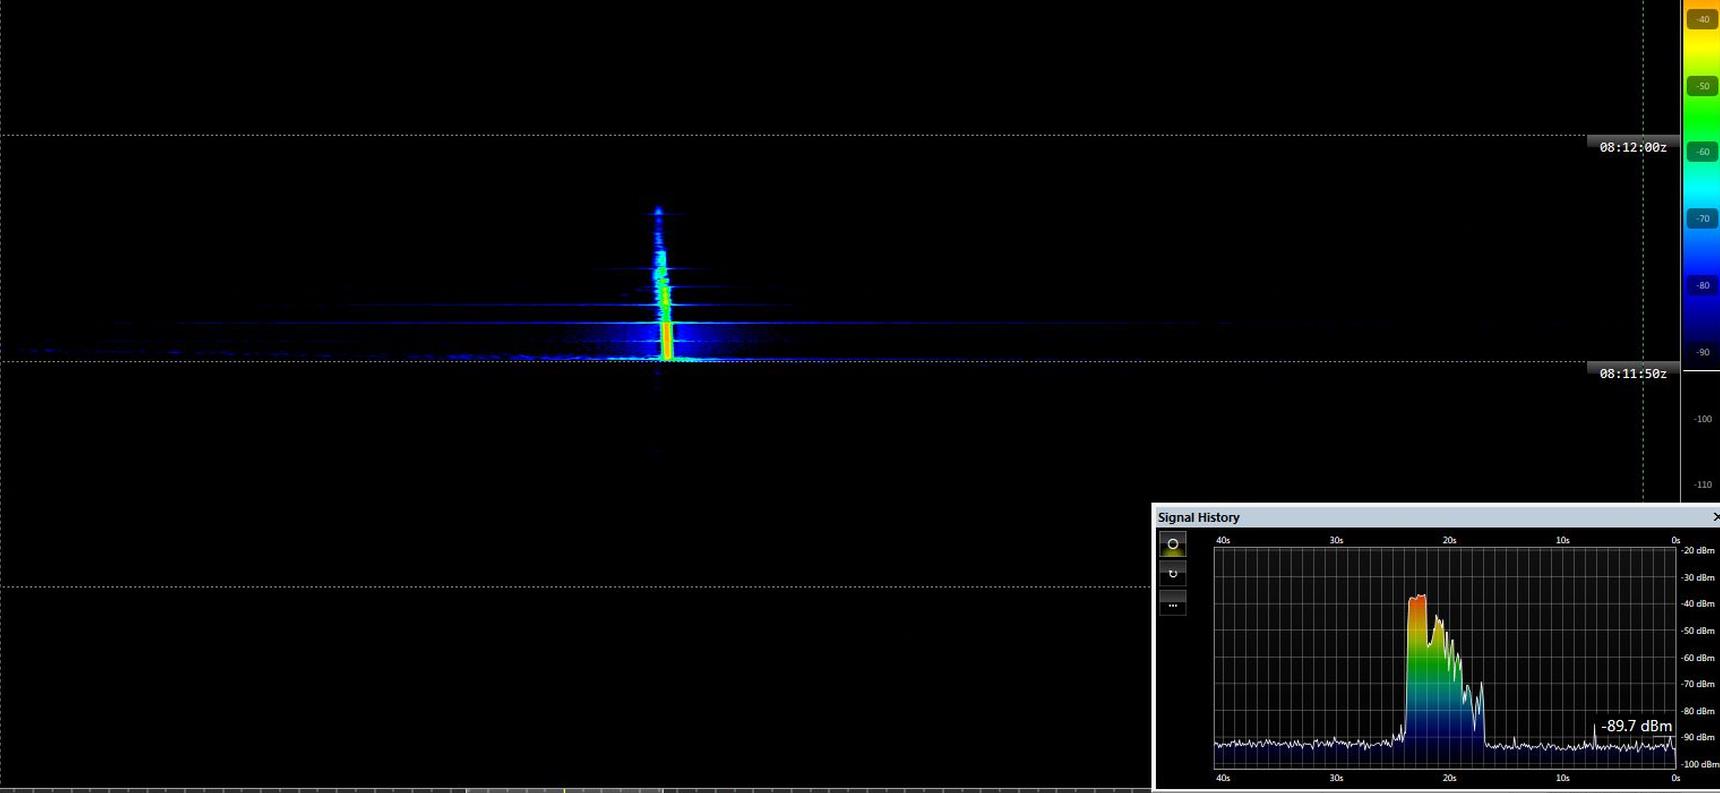Click the top 10s time axis label

1563,540
